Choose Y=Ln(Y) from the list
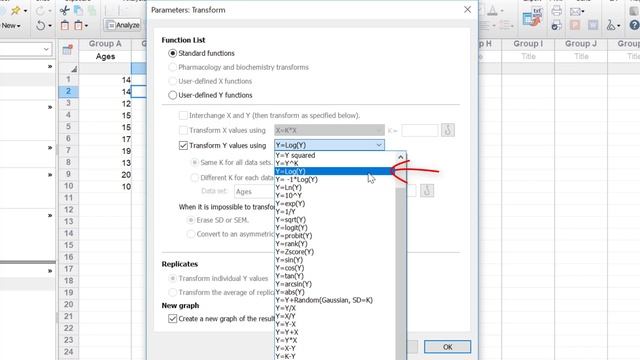640x360 pixels. [x=335, y=187]
